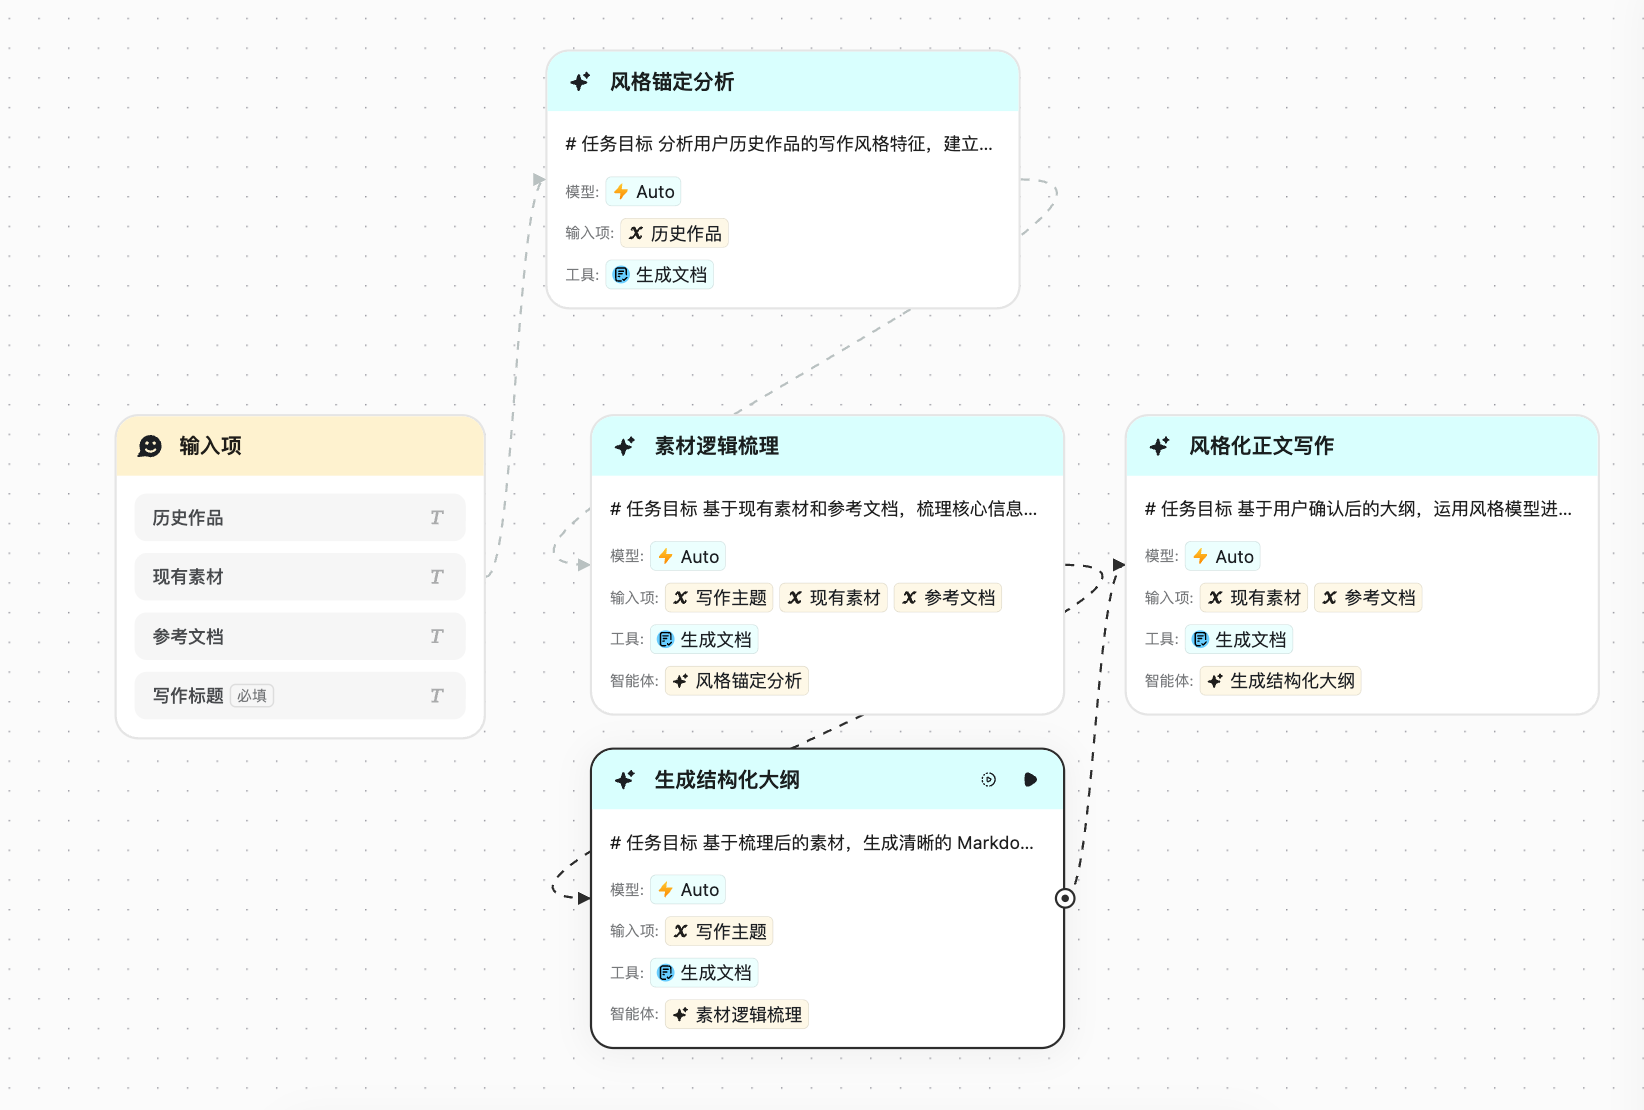The image size is (1644, 1110).
Task: Click the sparkle icon of 风格化正文写作 node
Action: 1159,446
